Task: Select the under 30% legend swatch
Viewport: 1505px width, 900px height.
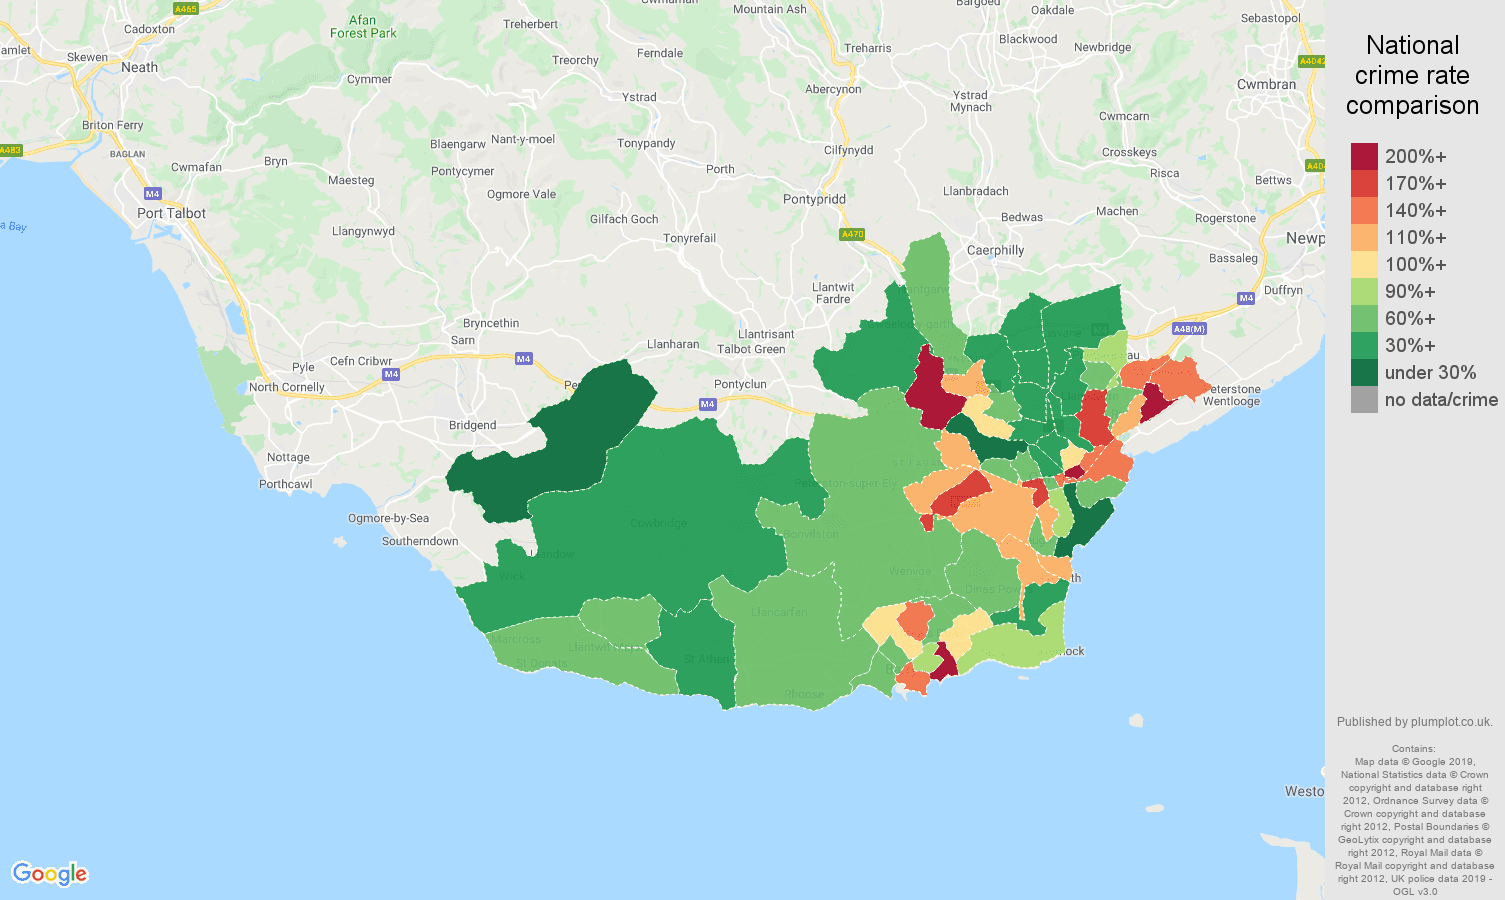Action: (x=1364, y=372)
